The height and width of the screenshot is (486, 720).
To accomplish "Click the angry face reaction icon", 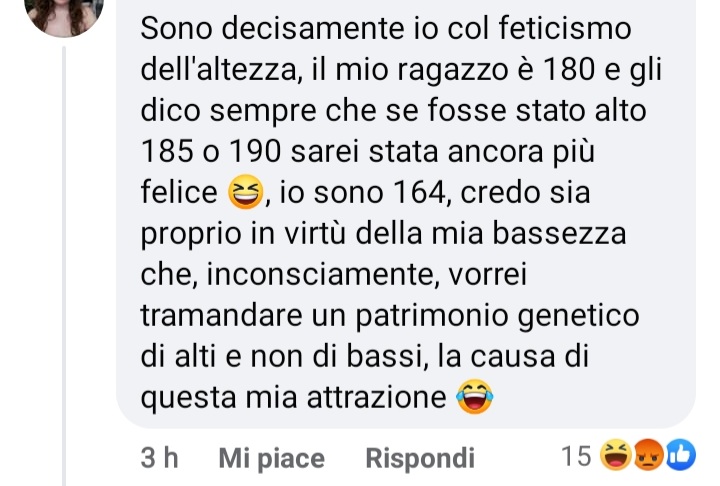I will coord(648,455).
